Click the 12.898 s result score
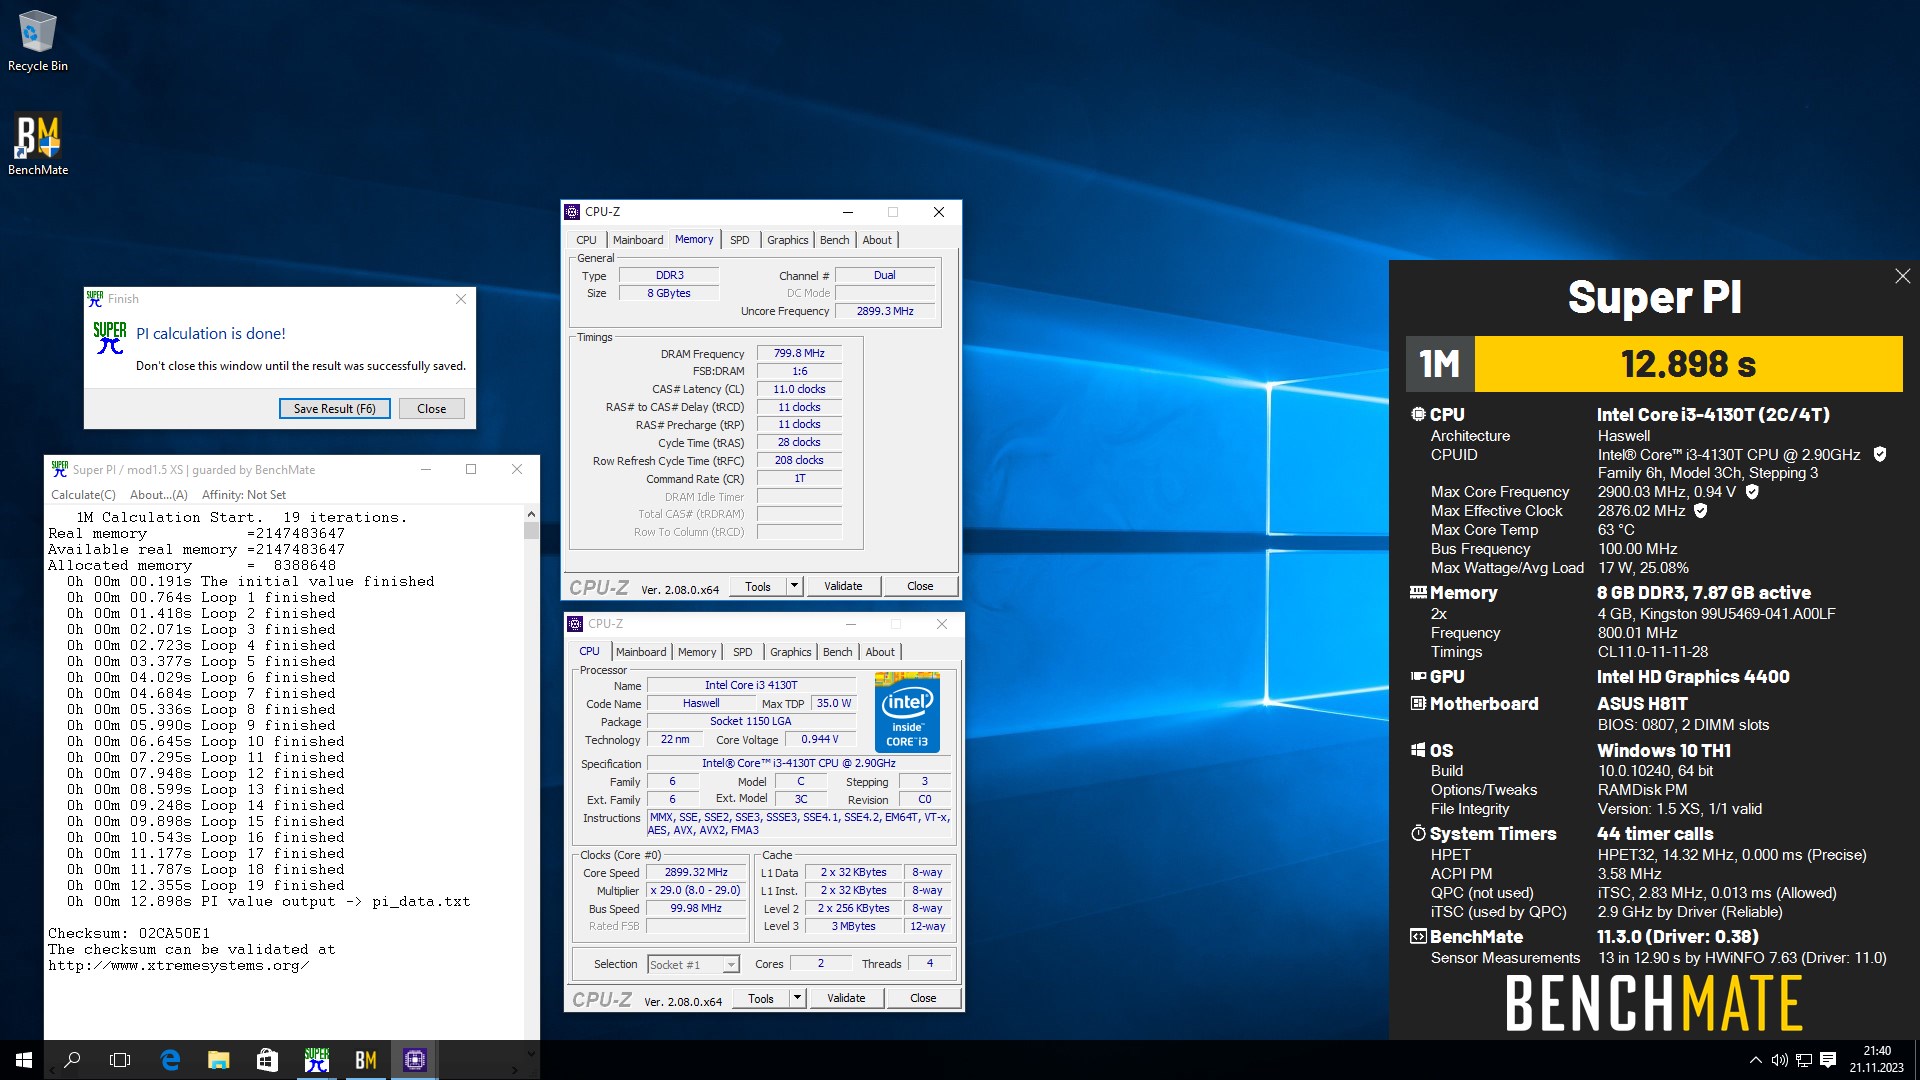 1688,364
